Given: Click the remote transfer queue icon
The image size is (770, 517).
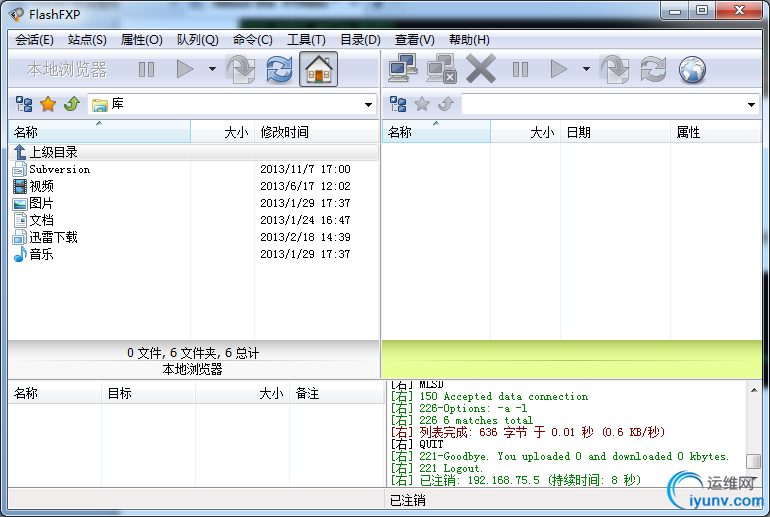Looking at the screenshot, I should coord(614,69).
